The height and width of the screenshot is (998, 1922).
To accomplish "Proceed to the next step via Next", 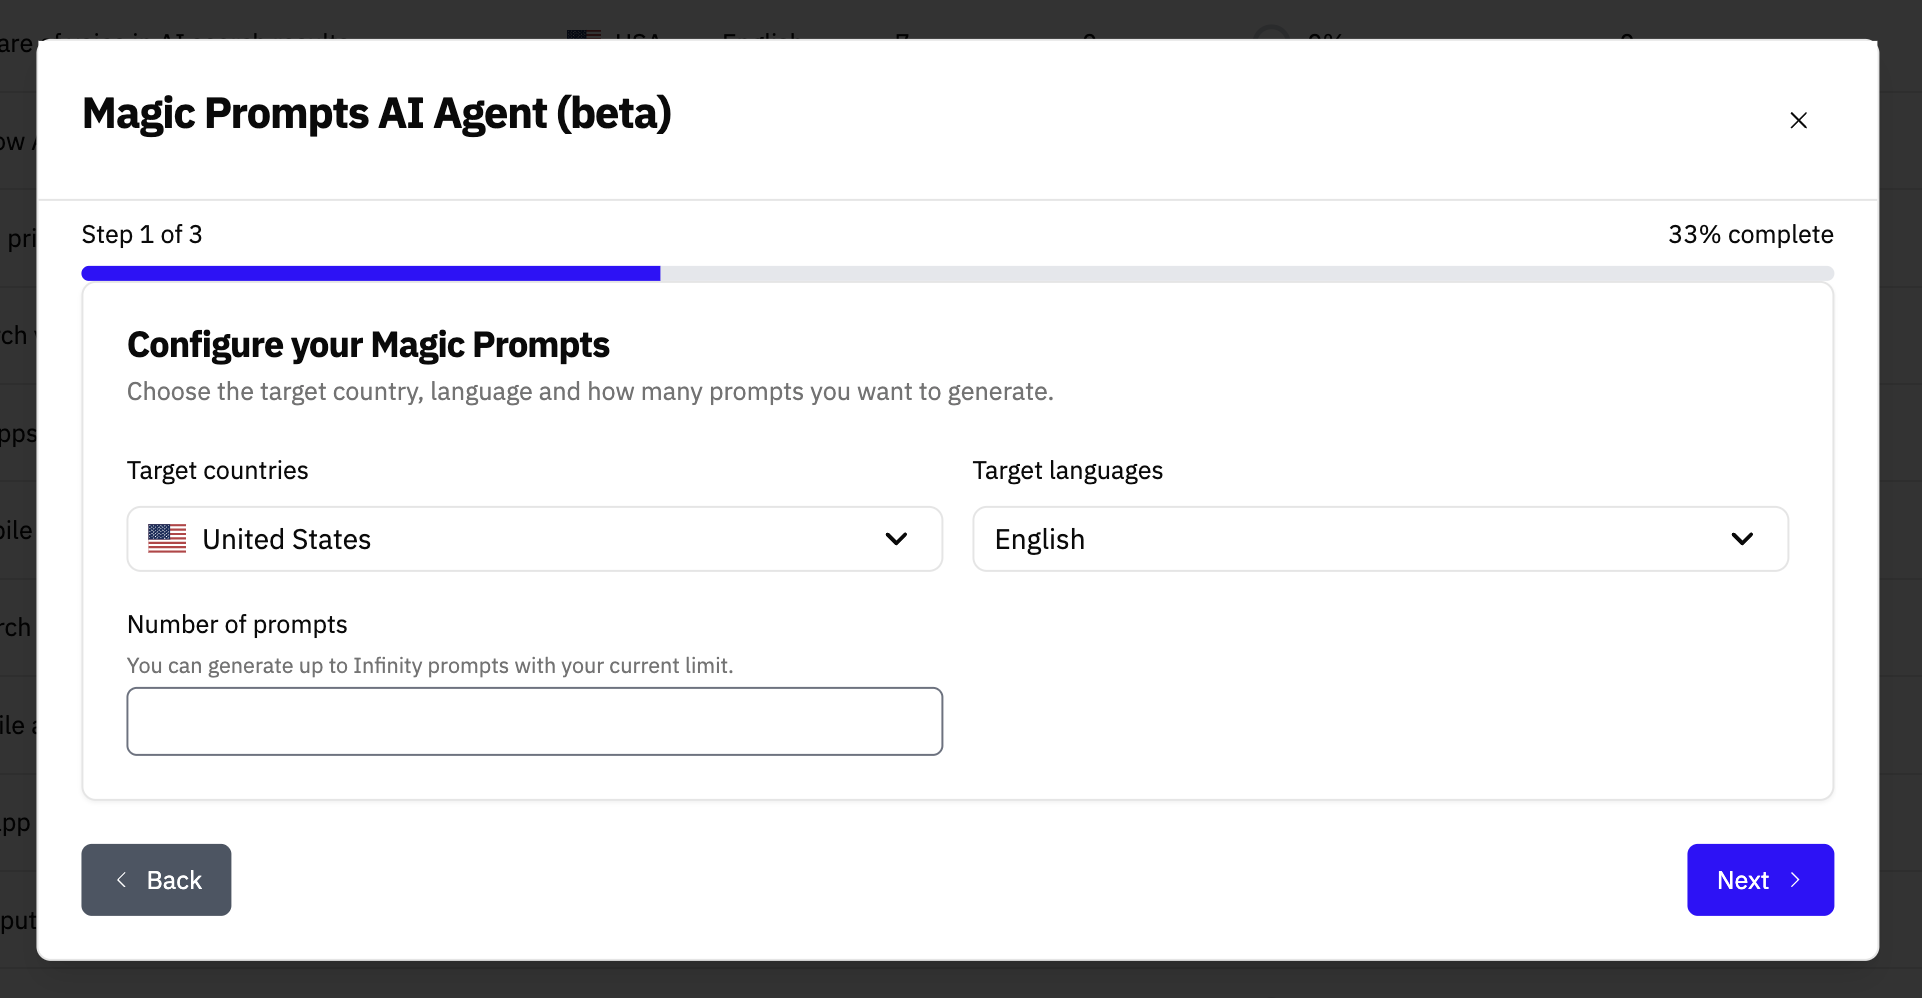I will pos(1742,880).
